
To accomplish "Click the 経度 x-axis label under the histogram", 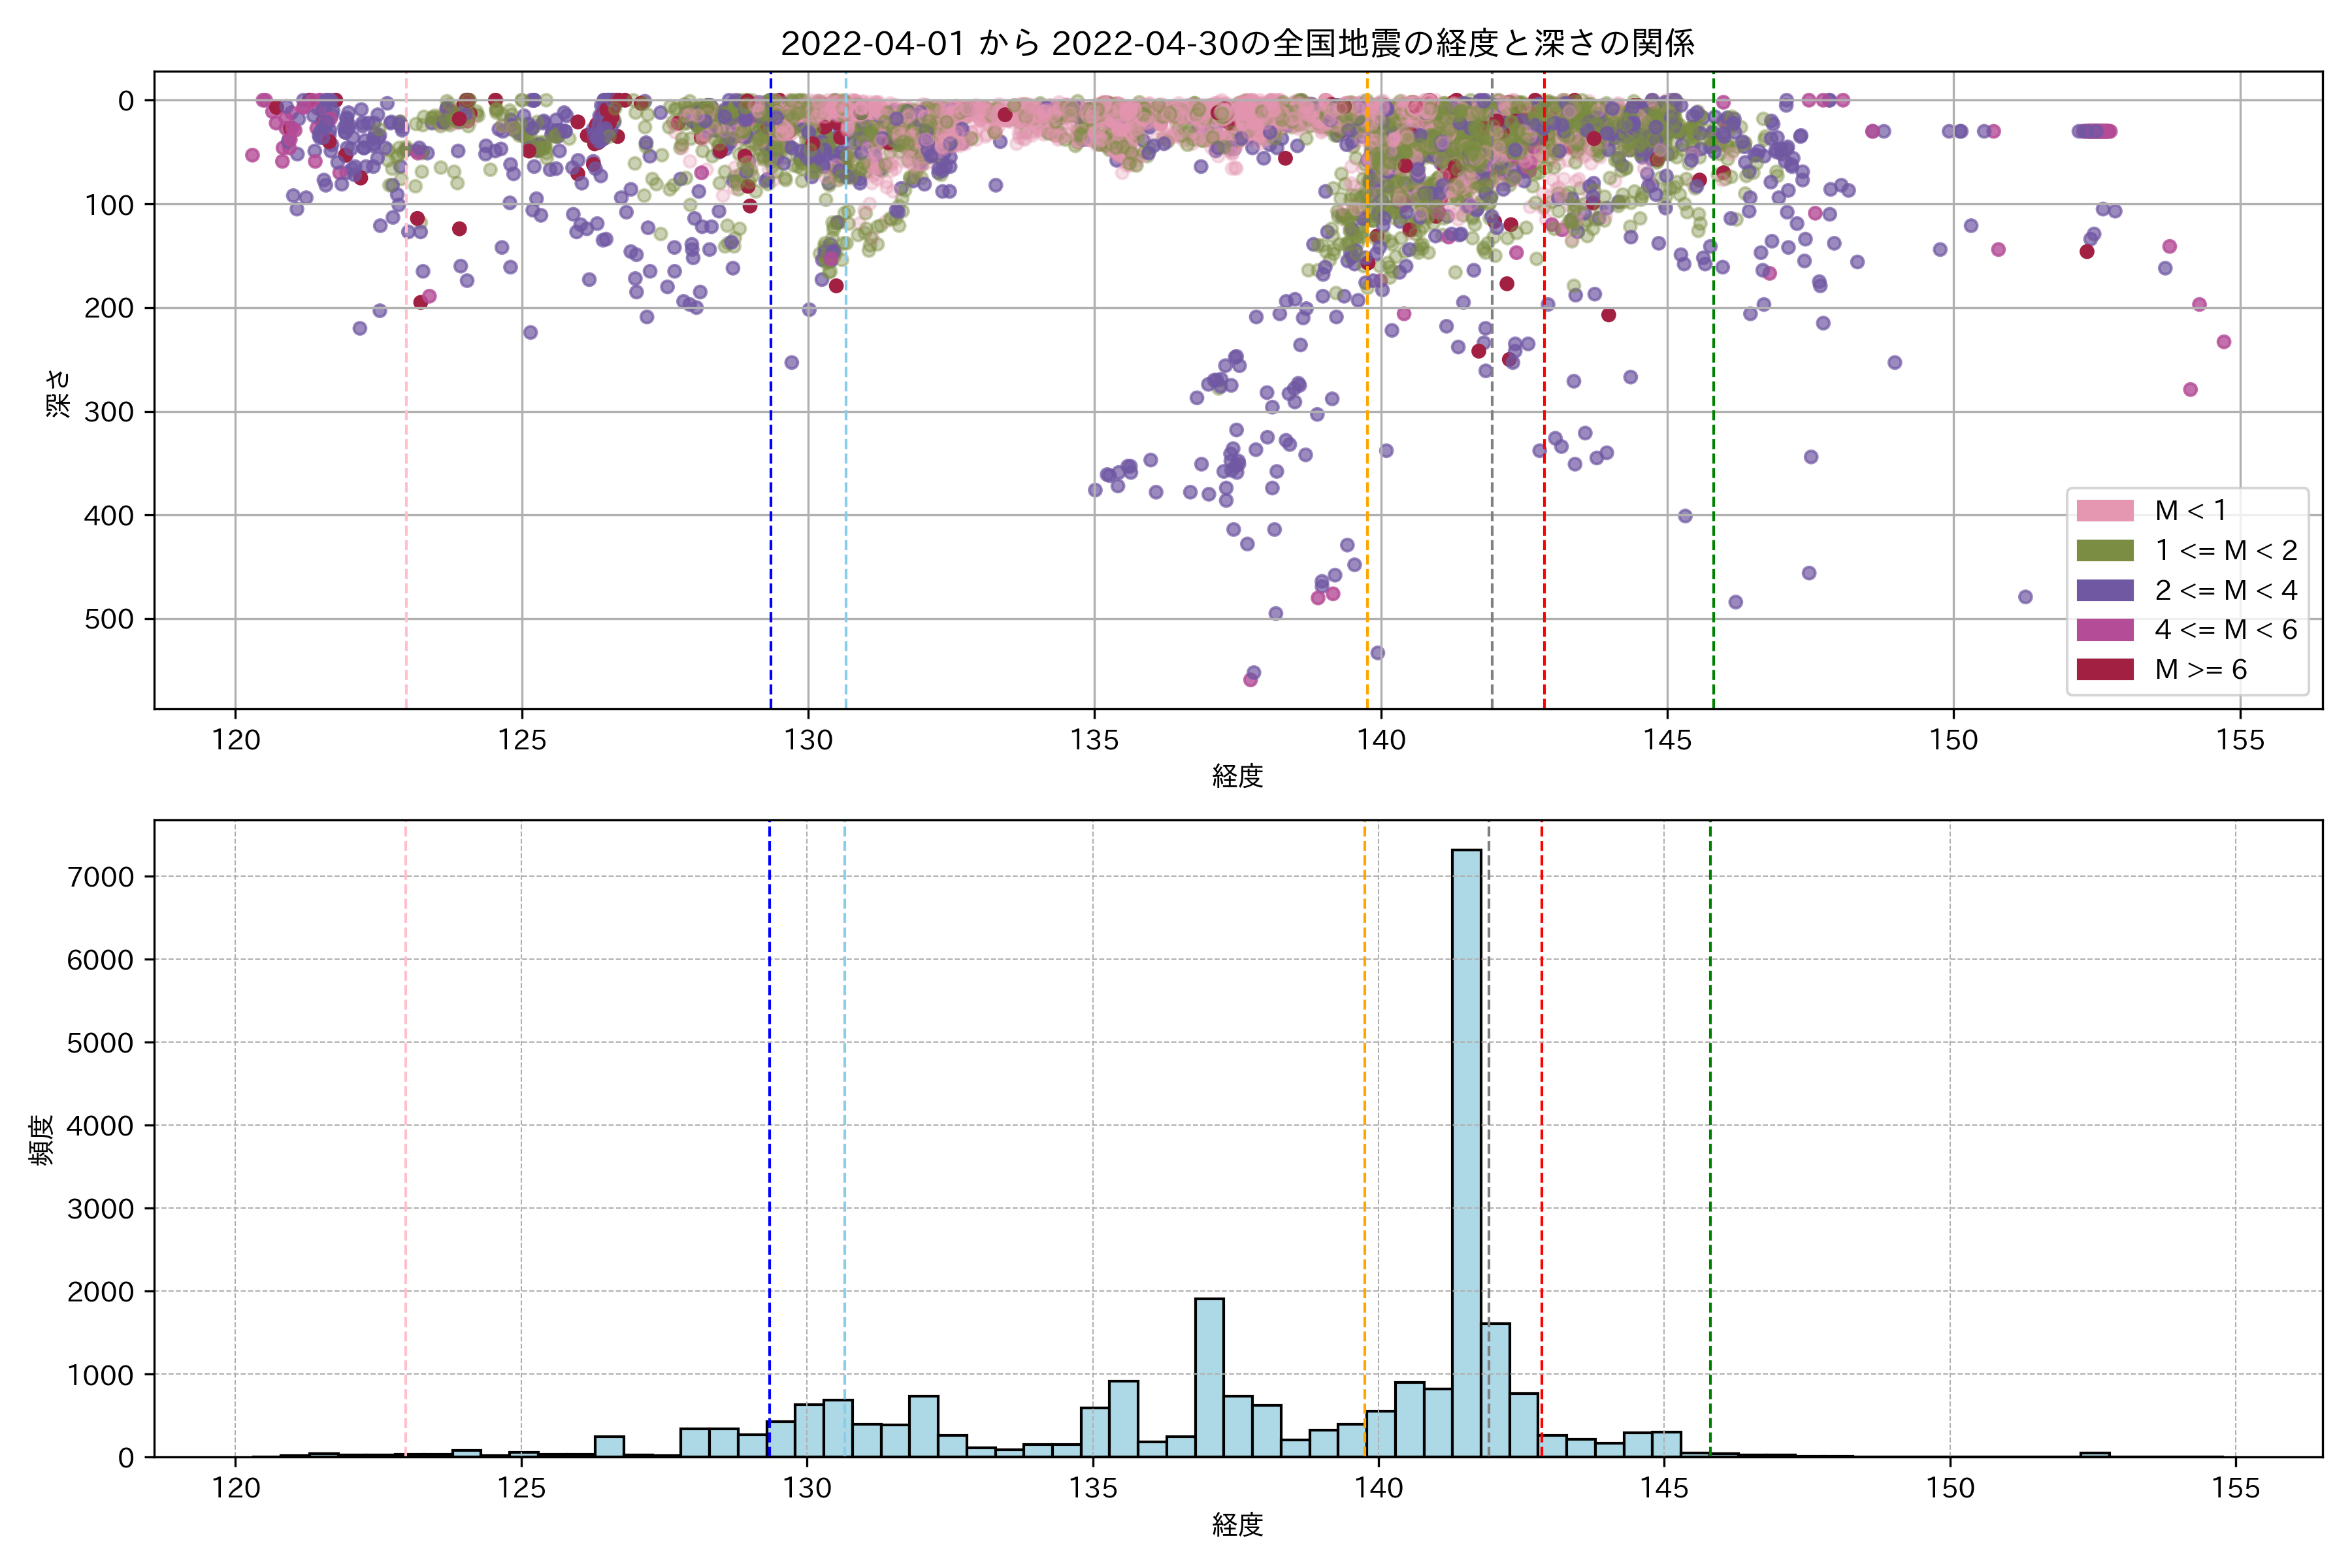I will point(1237,1524).
